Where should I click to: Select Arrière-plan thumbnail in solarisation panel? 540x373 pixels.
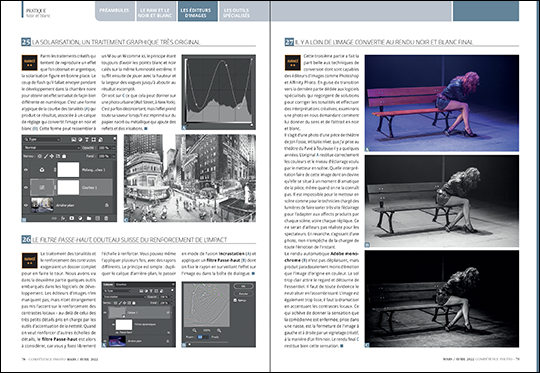pyautogui.click(x=42, y=205)
